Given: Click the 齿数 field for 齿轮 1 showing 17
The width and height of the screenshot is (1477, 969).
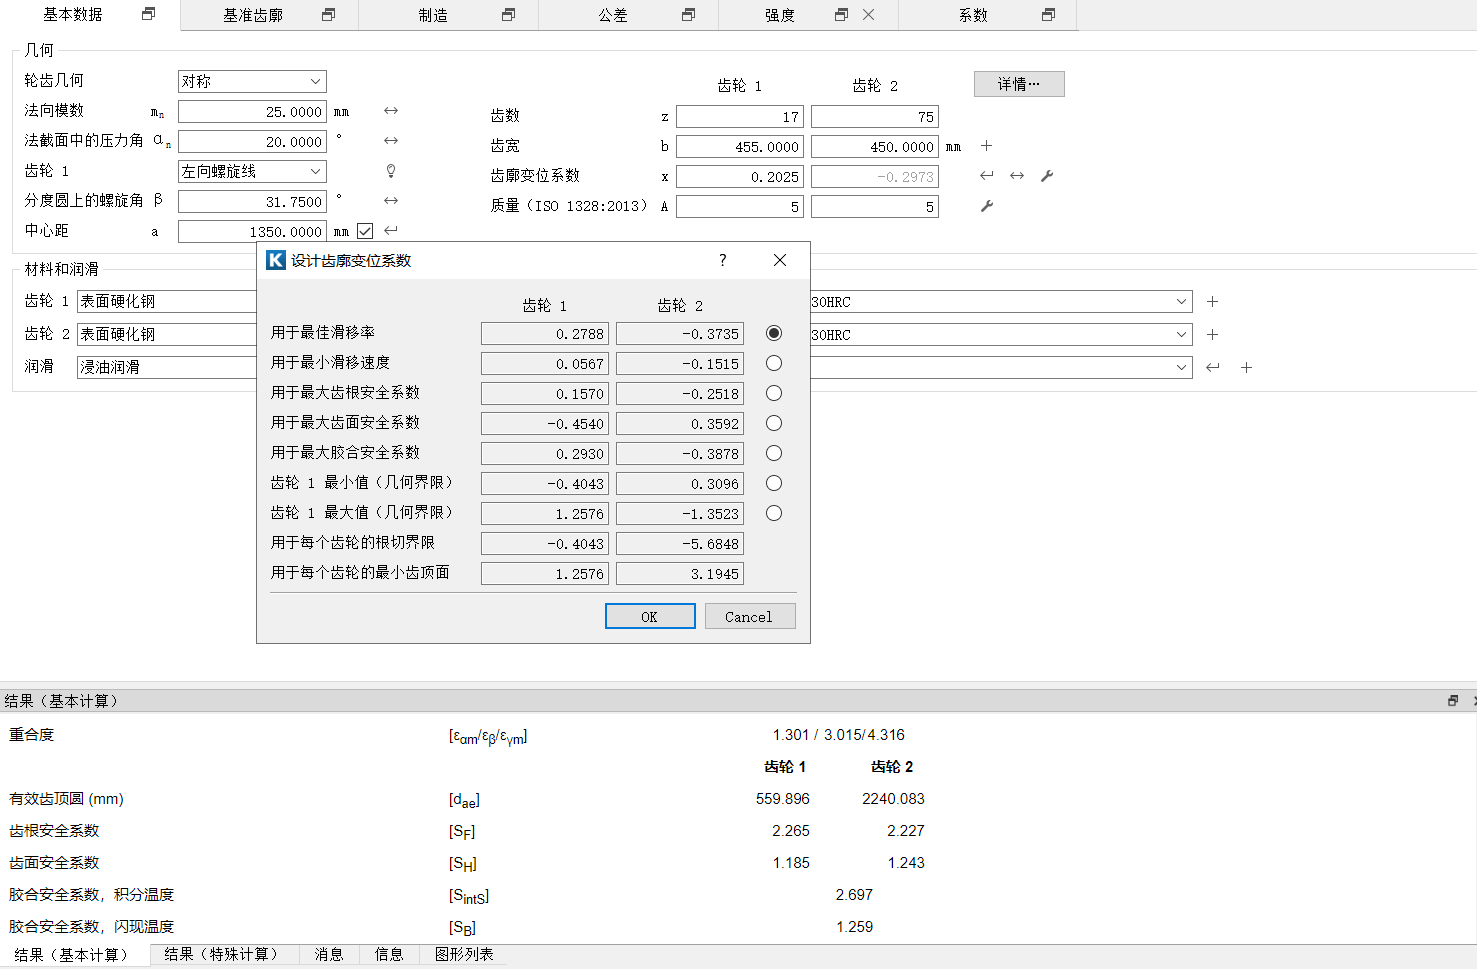Looking at the screenshot, I should pyautogui.click(x=740, y=116).
